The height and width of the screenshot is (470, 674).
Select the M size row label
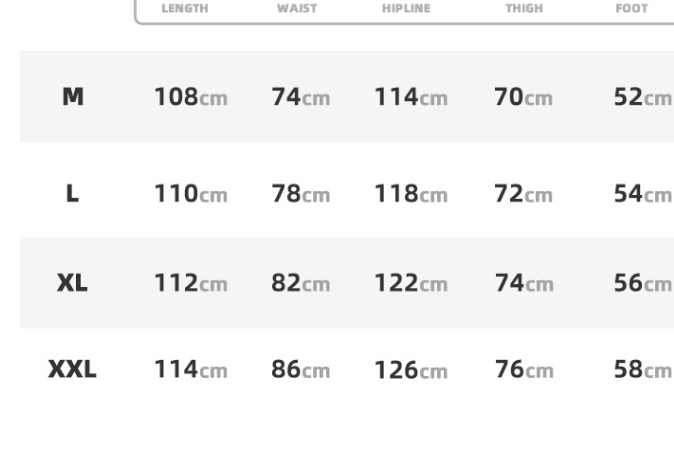pos(73,97)
